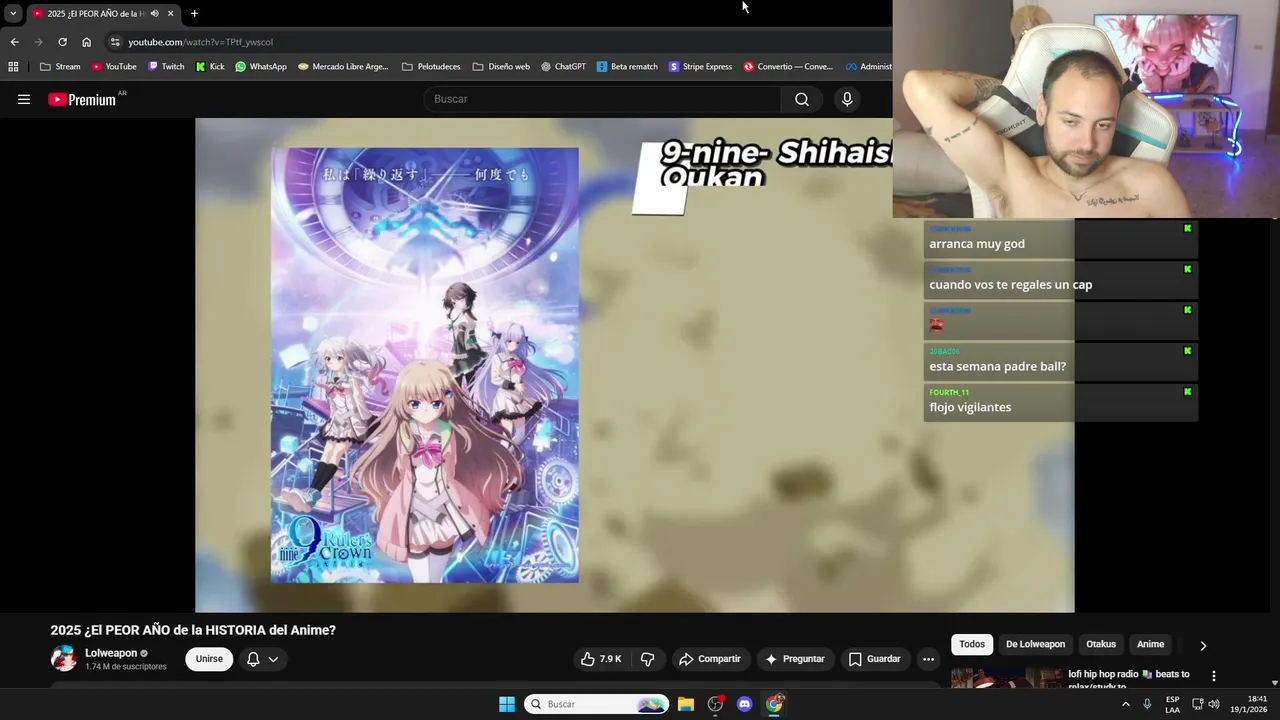This screenshot has width=1280, height=720.
Task: Open more actions three-dot menu under video
Action: pyautogui.click(x=928, y=659)
